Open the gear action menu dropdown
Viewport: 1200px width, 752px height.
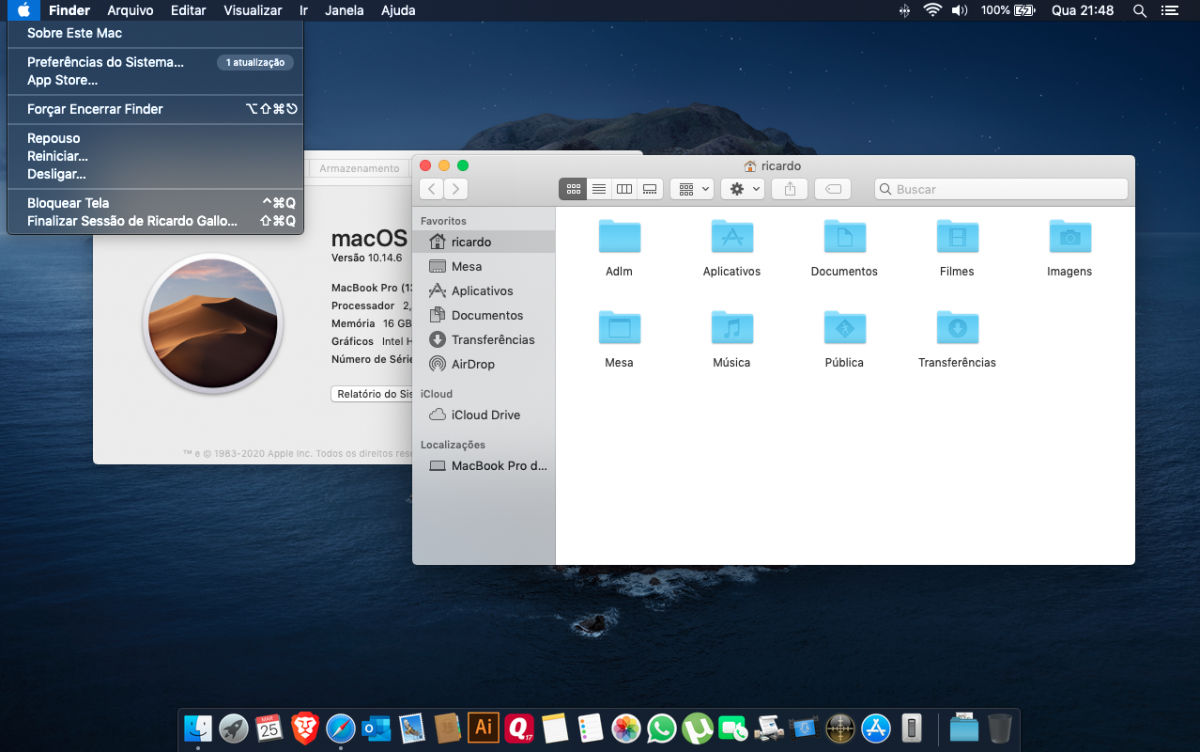click(x=743, y=189)
